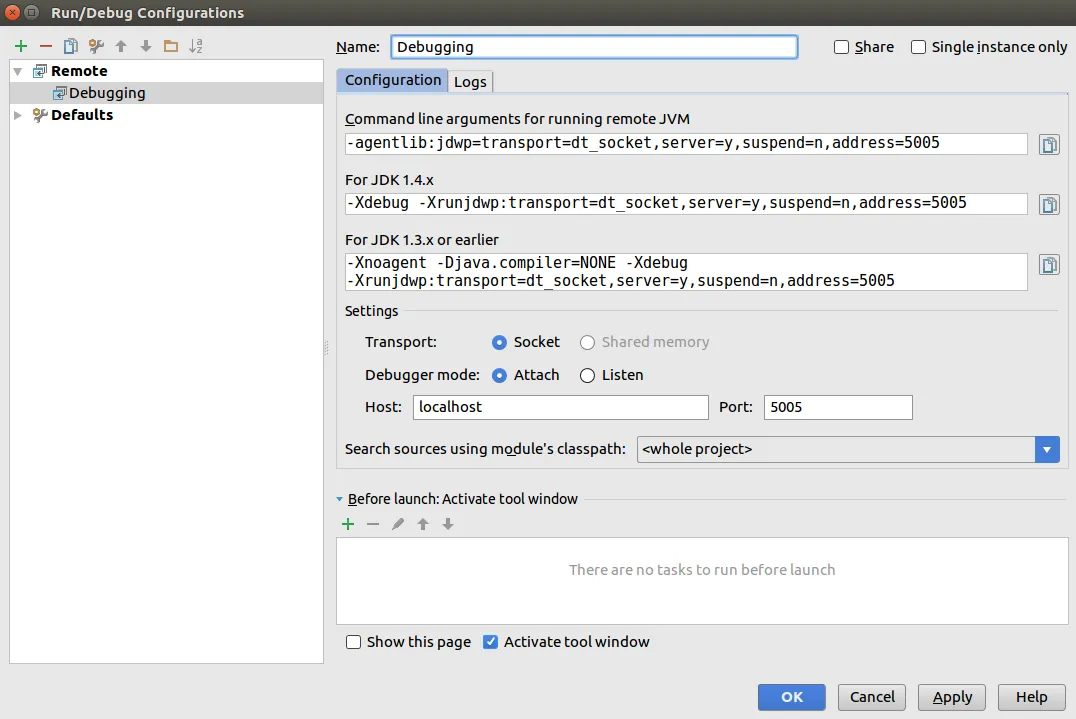Enable the Share checkbox
This screenshot has width=1076, height=719.
tap(841, 47)
